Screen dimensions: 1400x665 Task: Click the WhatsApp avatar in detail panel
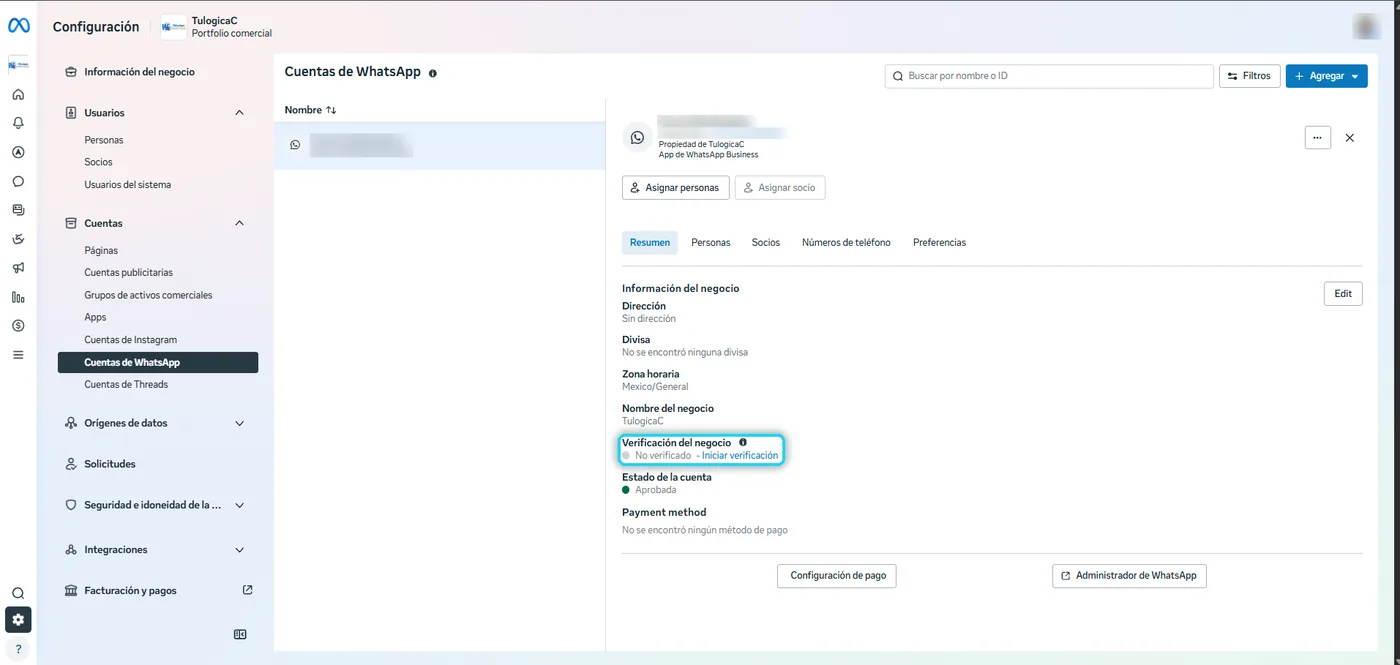point(638,137)
